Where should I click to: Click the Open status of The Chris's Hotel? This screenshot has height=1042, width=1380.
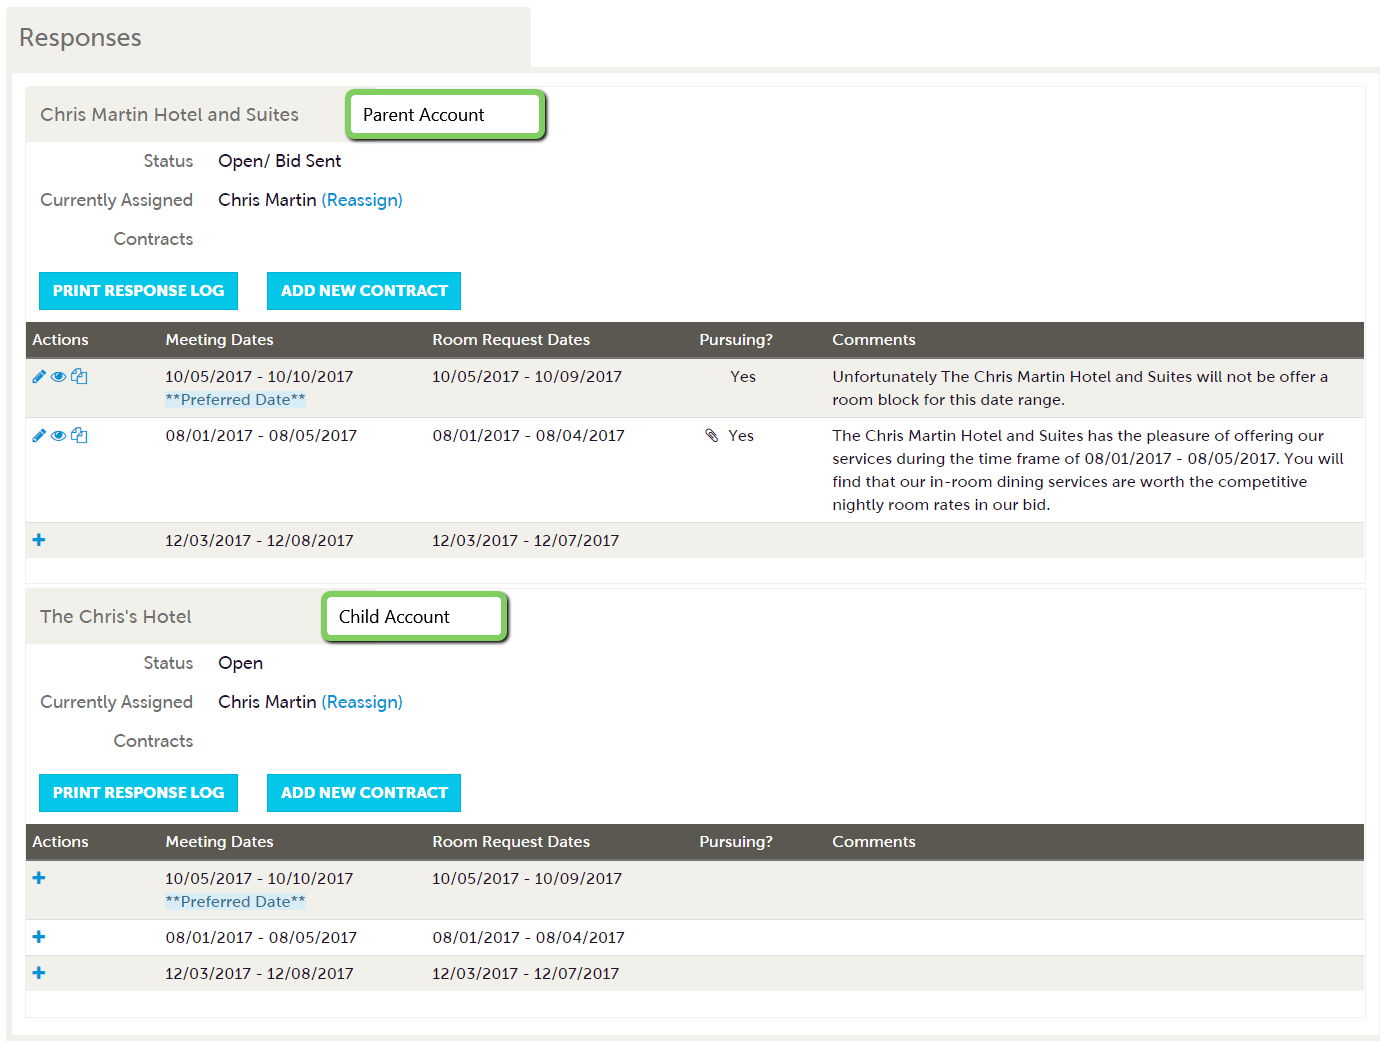241,664
